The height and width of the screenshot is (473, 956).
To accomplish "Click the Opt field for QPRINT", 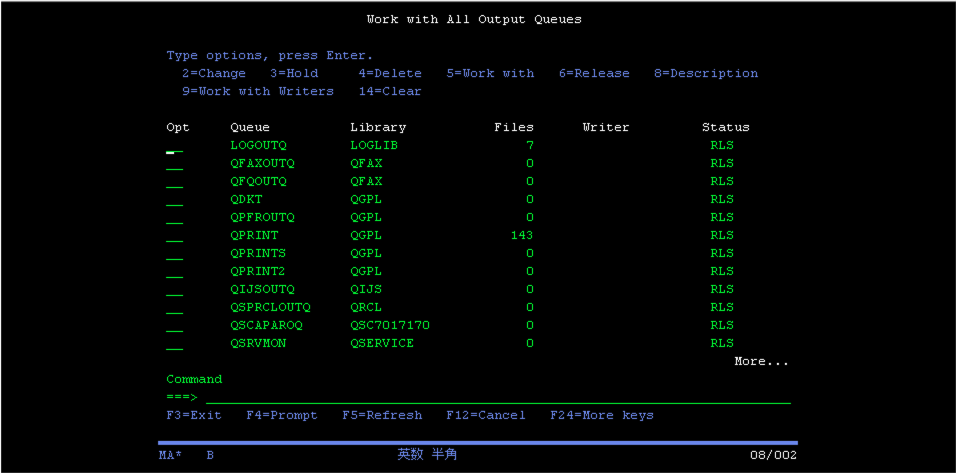I will point(174,236).
